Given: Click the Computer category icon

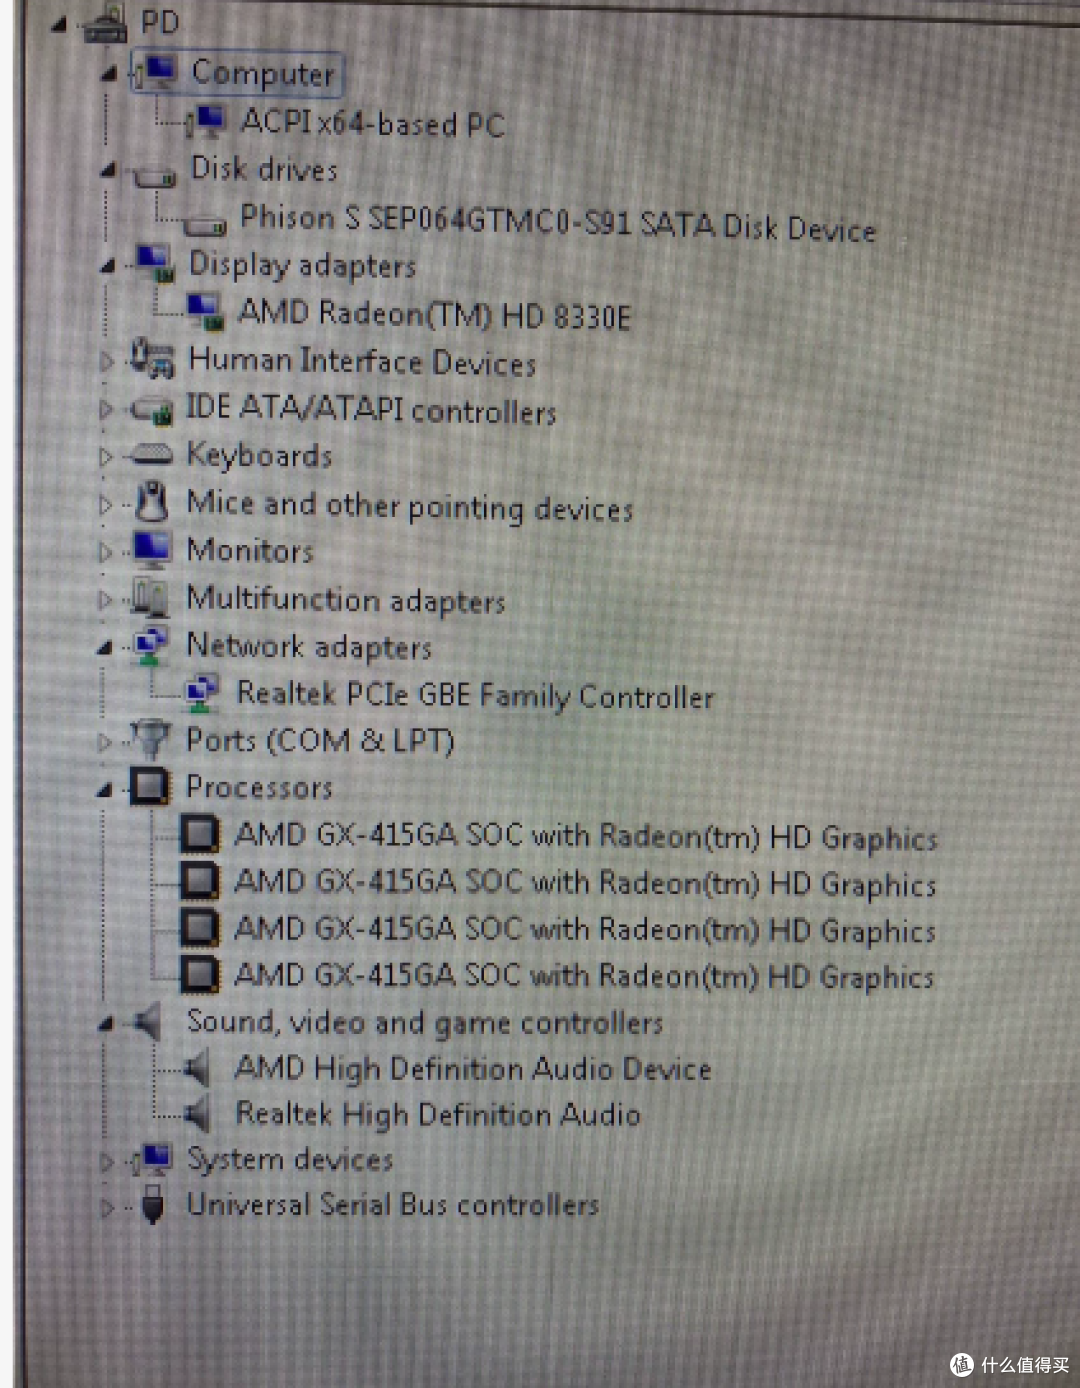Looking at the screenshot, I should point(156,73).
